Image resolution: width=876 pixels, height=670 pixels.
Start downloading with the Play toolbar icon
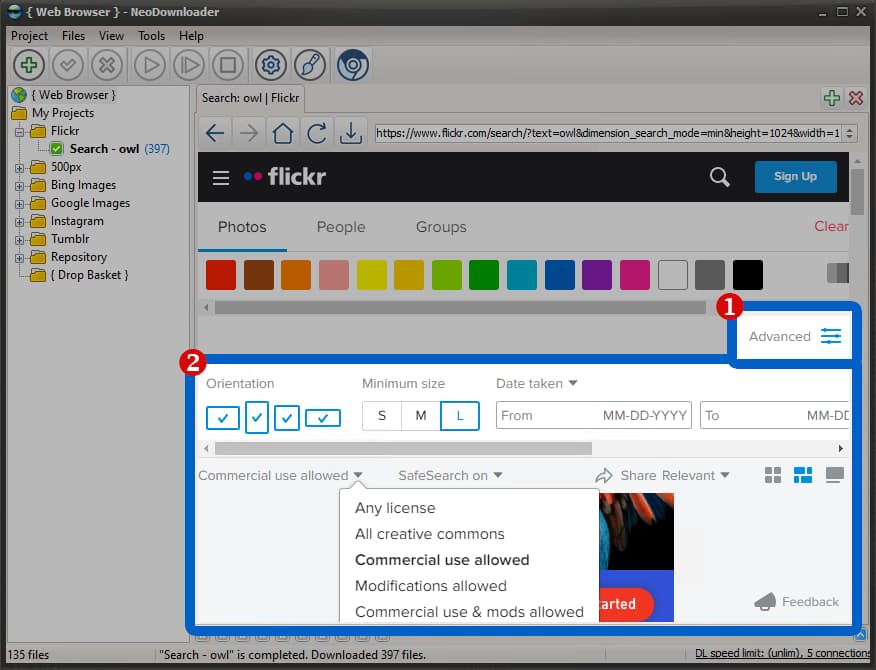point(148,64)
